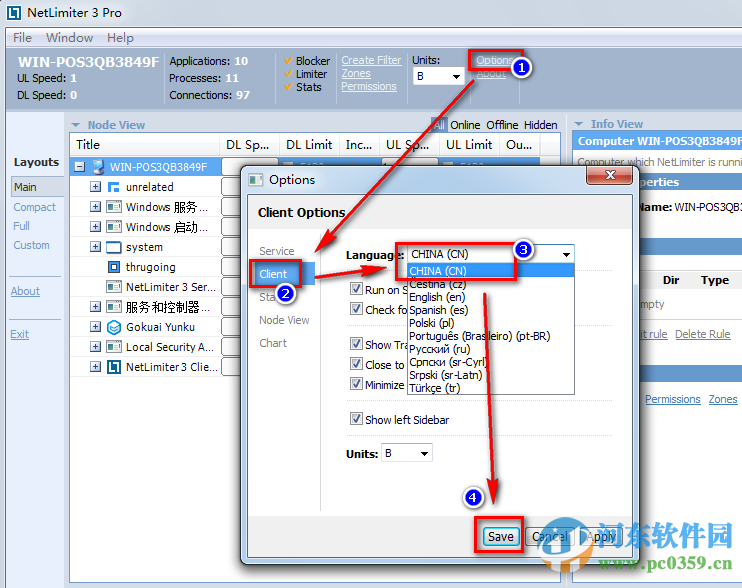Click the system process icon
This screenshot has width=742, height=588.
[114, 247]
